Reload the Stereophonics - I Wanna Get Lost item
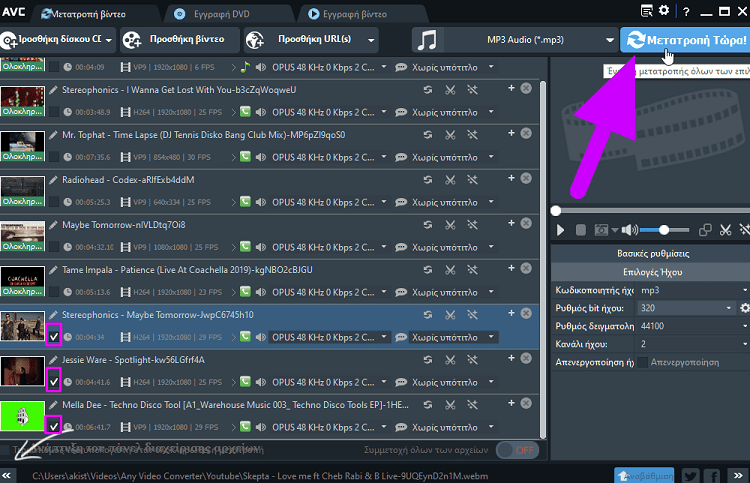This screenshot has width=750, height=483. 428,89
